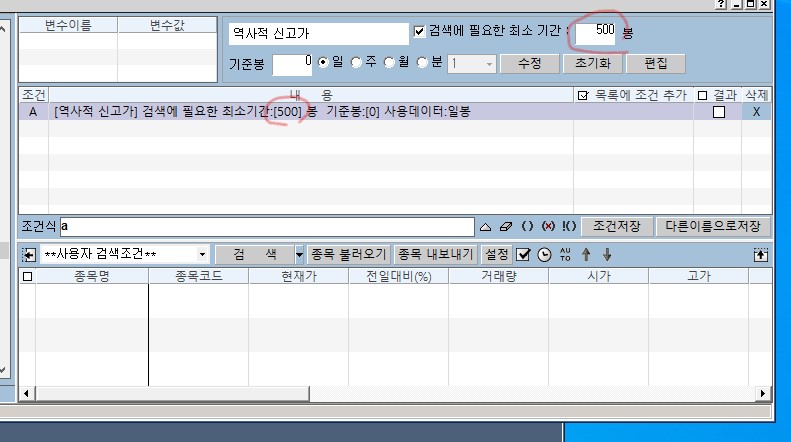Check the 결과 checkbox for condition A

(x=718, y=112)
